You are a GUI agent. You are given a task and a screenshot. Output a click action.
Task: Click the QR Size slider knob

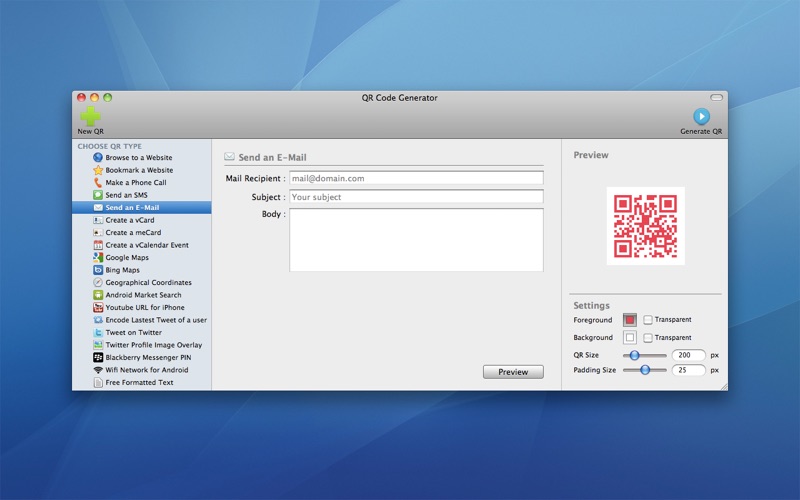634,355
